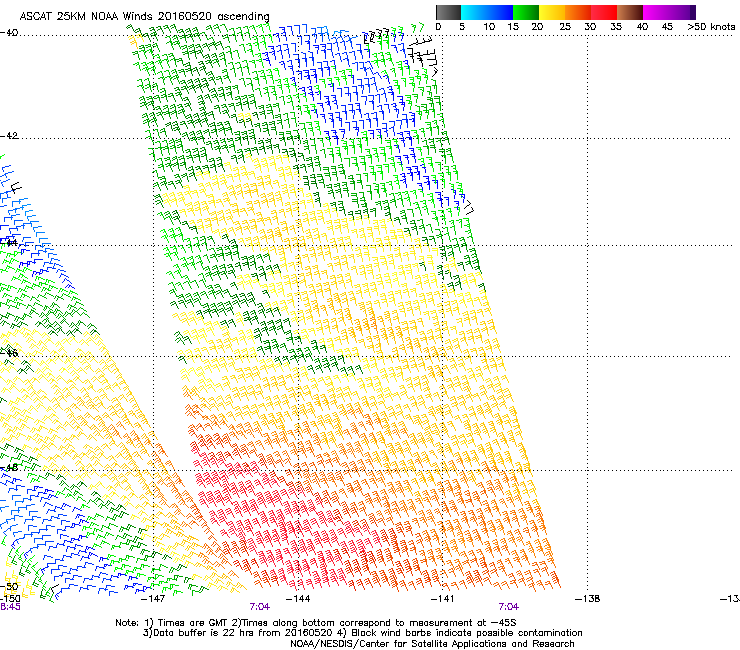The image size is (740, 650).
Task: Select the orange 25-30 knots legend swatch
Action: (x=578, y=12)
